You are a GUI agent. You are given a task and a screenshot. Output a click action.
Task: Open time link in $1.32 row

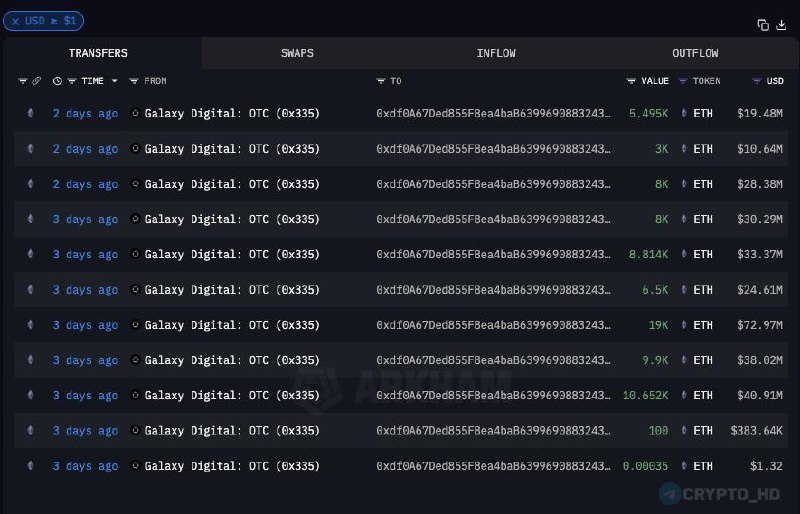85,466
